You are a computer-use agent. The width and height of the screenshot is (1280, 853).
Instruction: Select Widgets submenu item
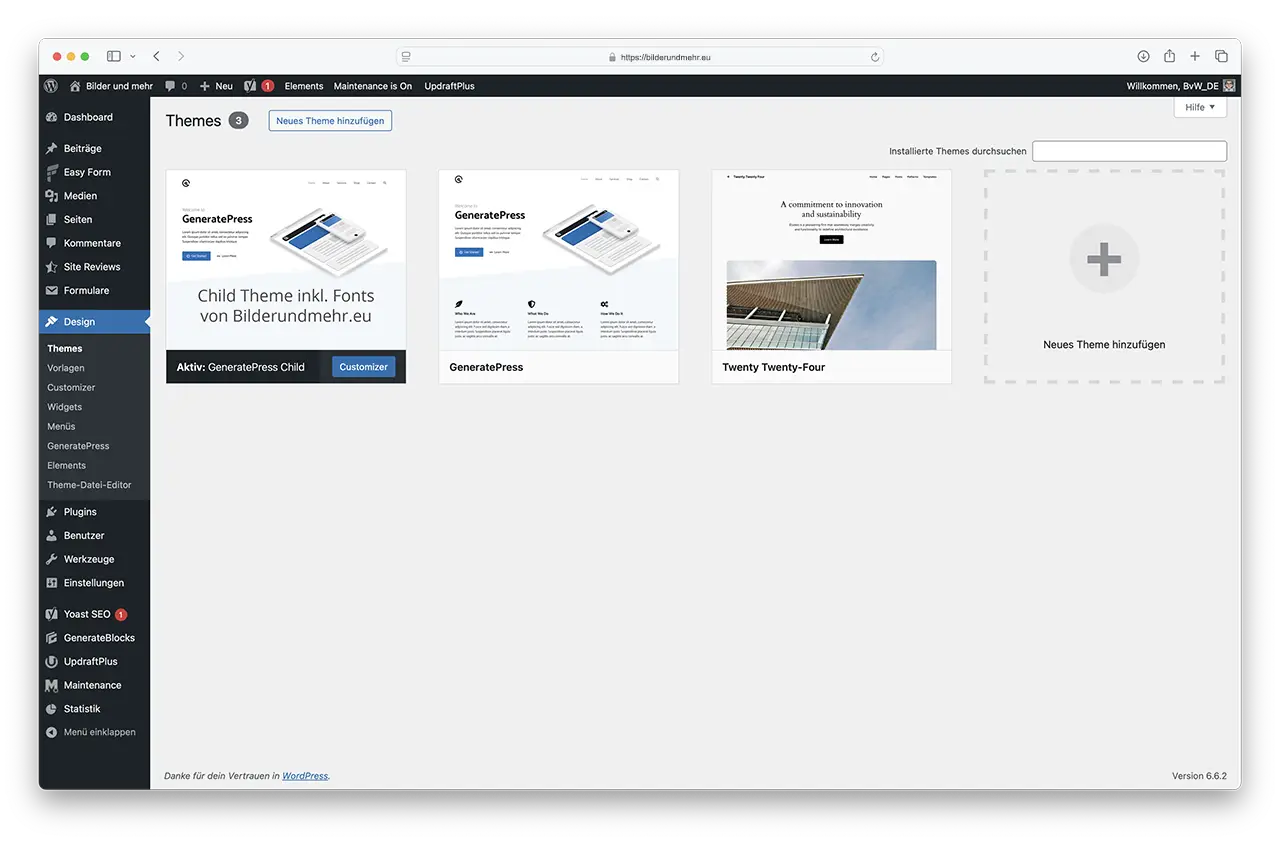tap(65, 407)
